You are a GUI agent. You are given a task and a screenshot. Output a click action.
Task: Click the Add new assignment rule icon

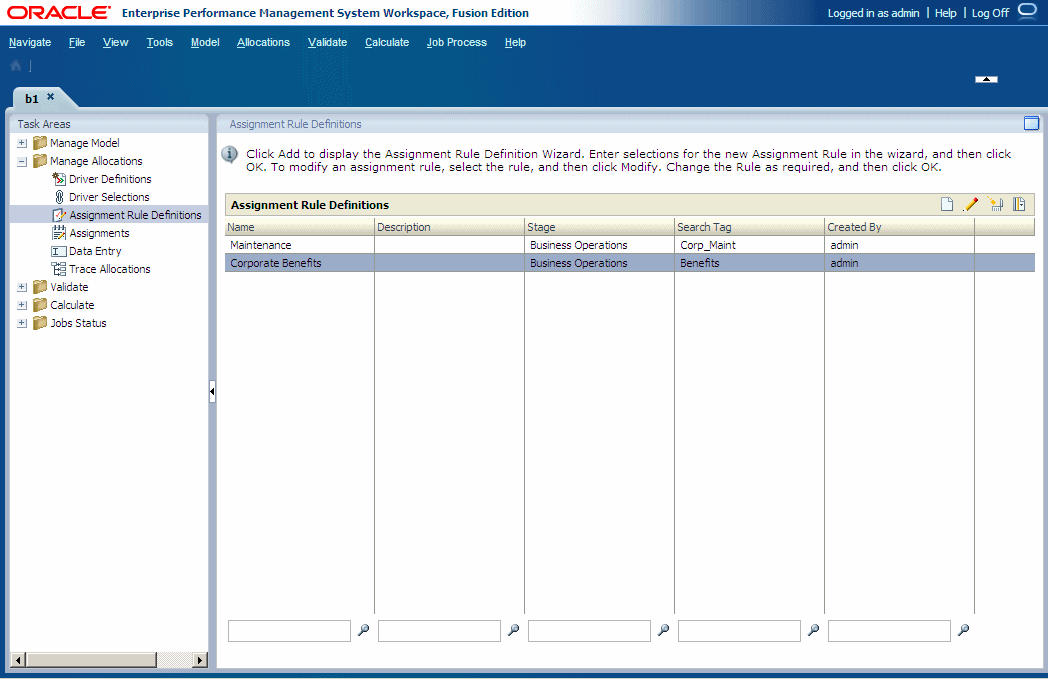pyautogui.click(x=947, y=204)
